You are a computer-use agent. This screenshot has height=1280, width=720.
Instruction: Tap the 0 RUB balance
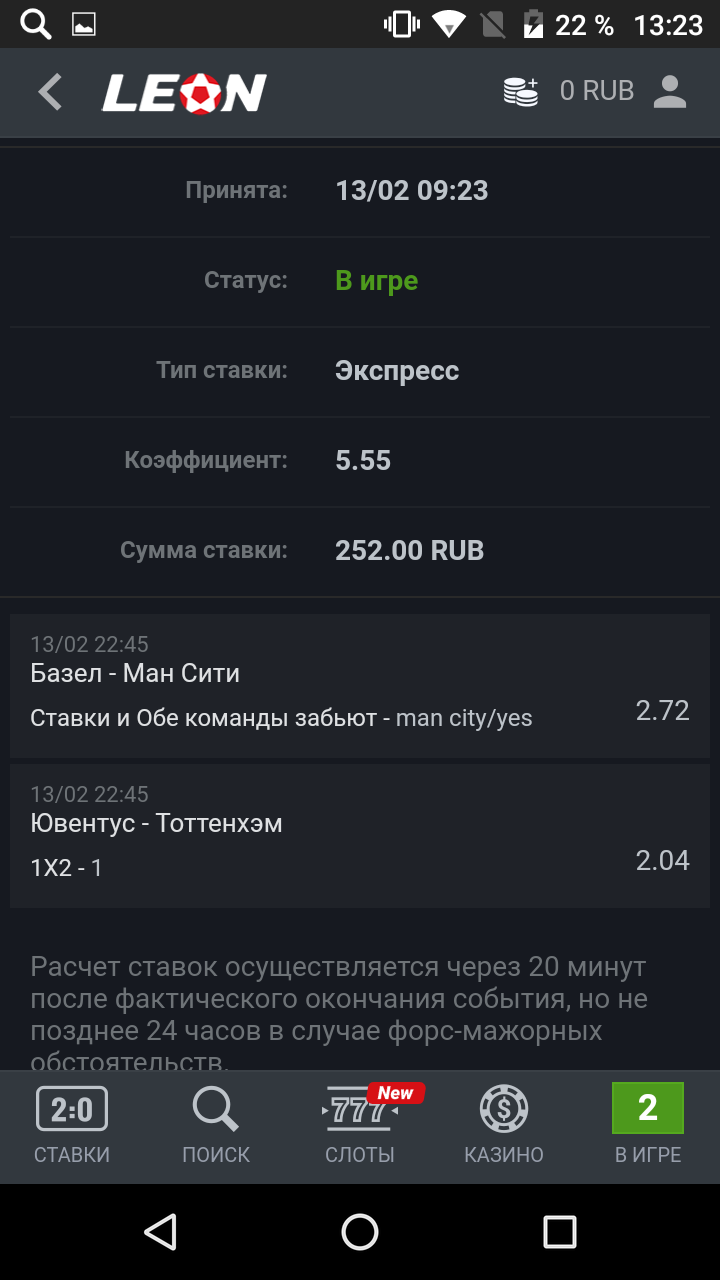click(597, 91)
